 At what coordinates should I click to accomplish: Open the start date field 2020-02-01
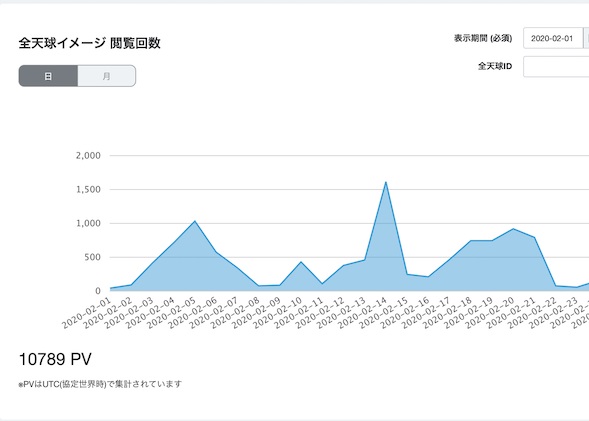(553, 38)
